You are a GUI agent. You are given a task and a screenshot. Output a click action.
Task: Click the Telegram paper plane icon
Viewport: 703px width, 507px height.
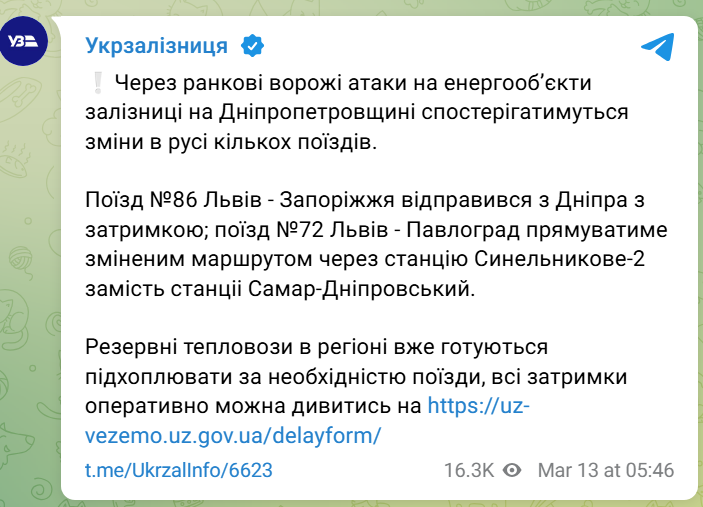click(x=656, y=47)
